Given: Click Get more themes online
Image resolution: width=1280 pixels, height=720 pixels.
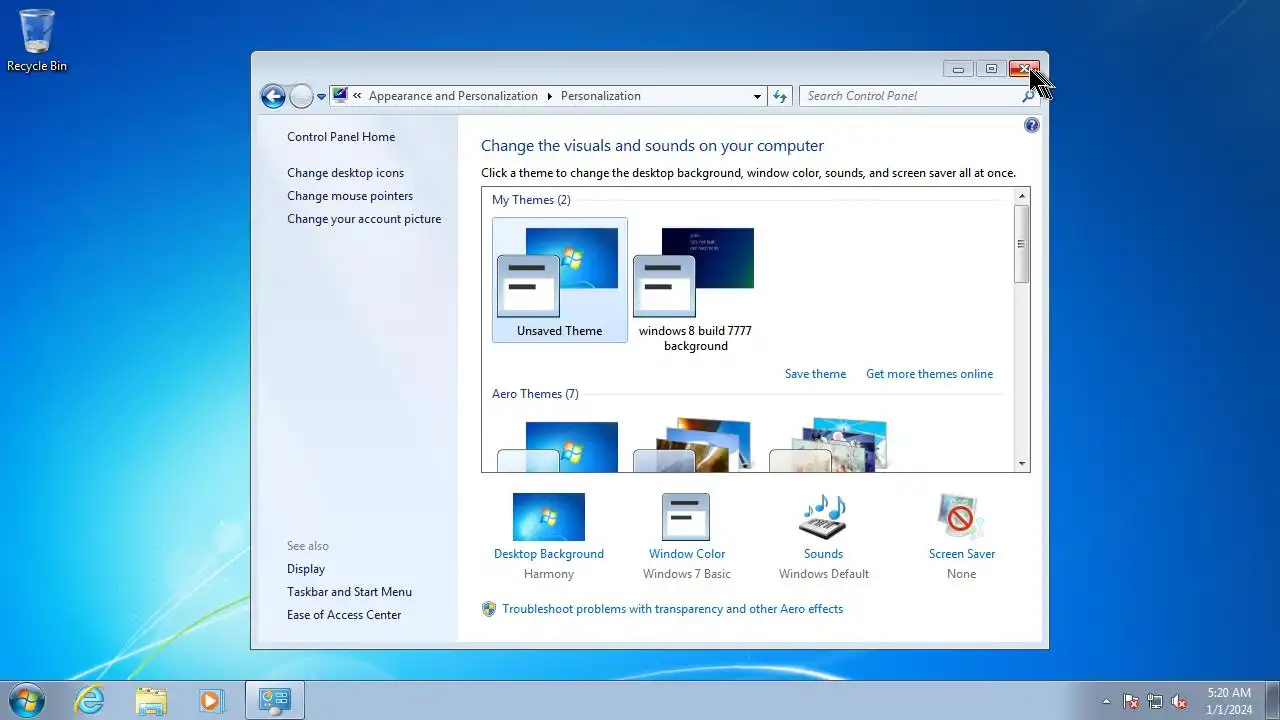Looking at the screenshot, I should pyautogui.click(x=929, y=374).
